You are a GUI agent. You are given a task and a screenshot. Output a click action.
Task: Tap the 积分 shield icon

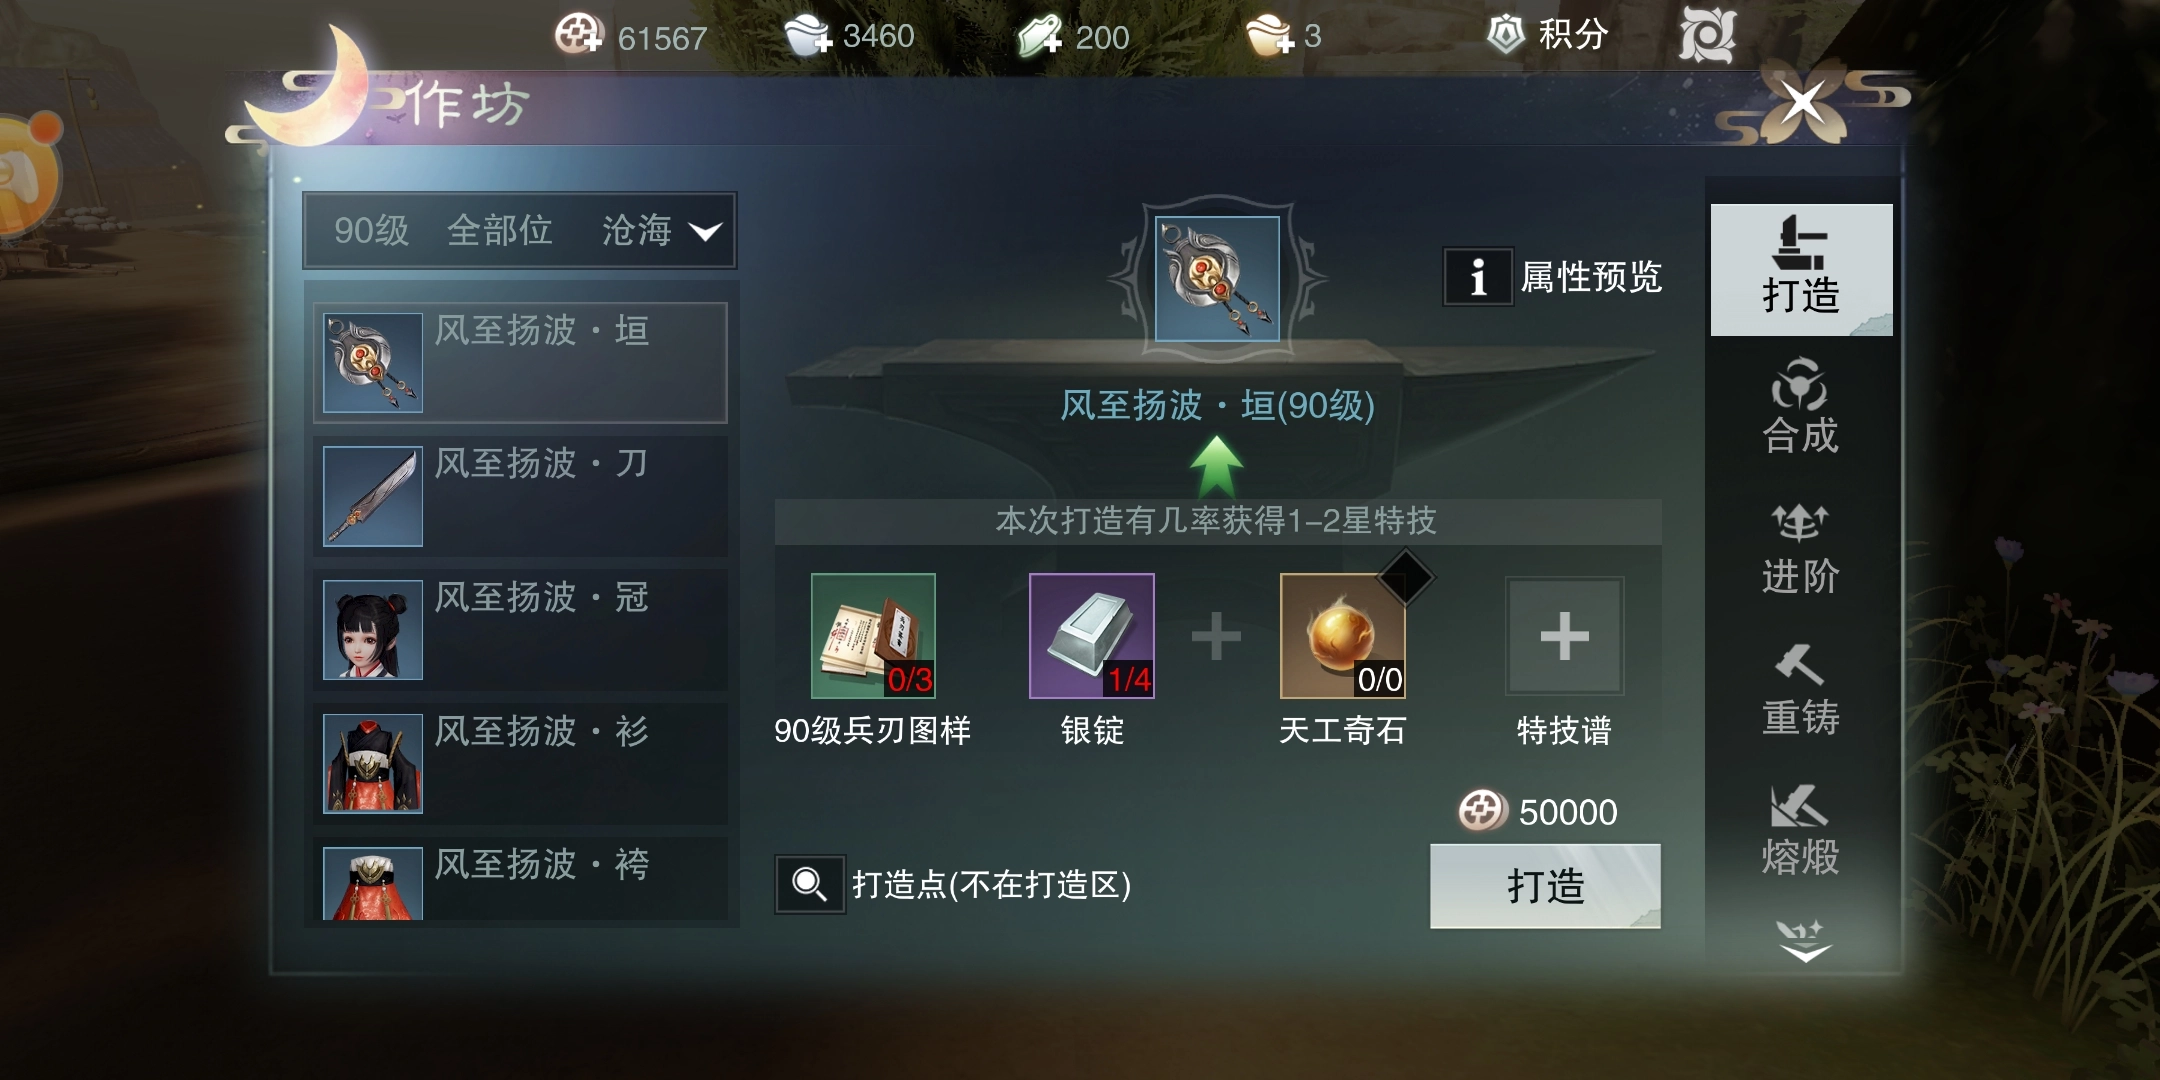1505,35
